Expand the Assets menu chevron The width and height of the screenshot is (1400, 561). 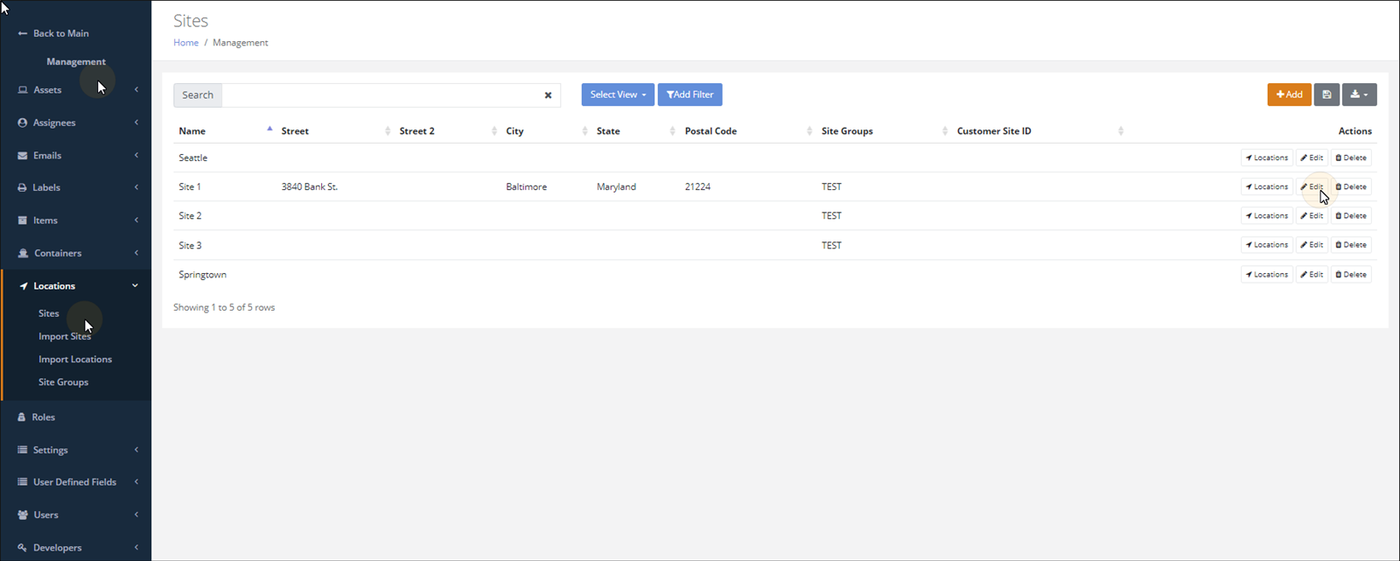click(x=136, y=90)
